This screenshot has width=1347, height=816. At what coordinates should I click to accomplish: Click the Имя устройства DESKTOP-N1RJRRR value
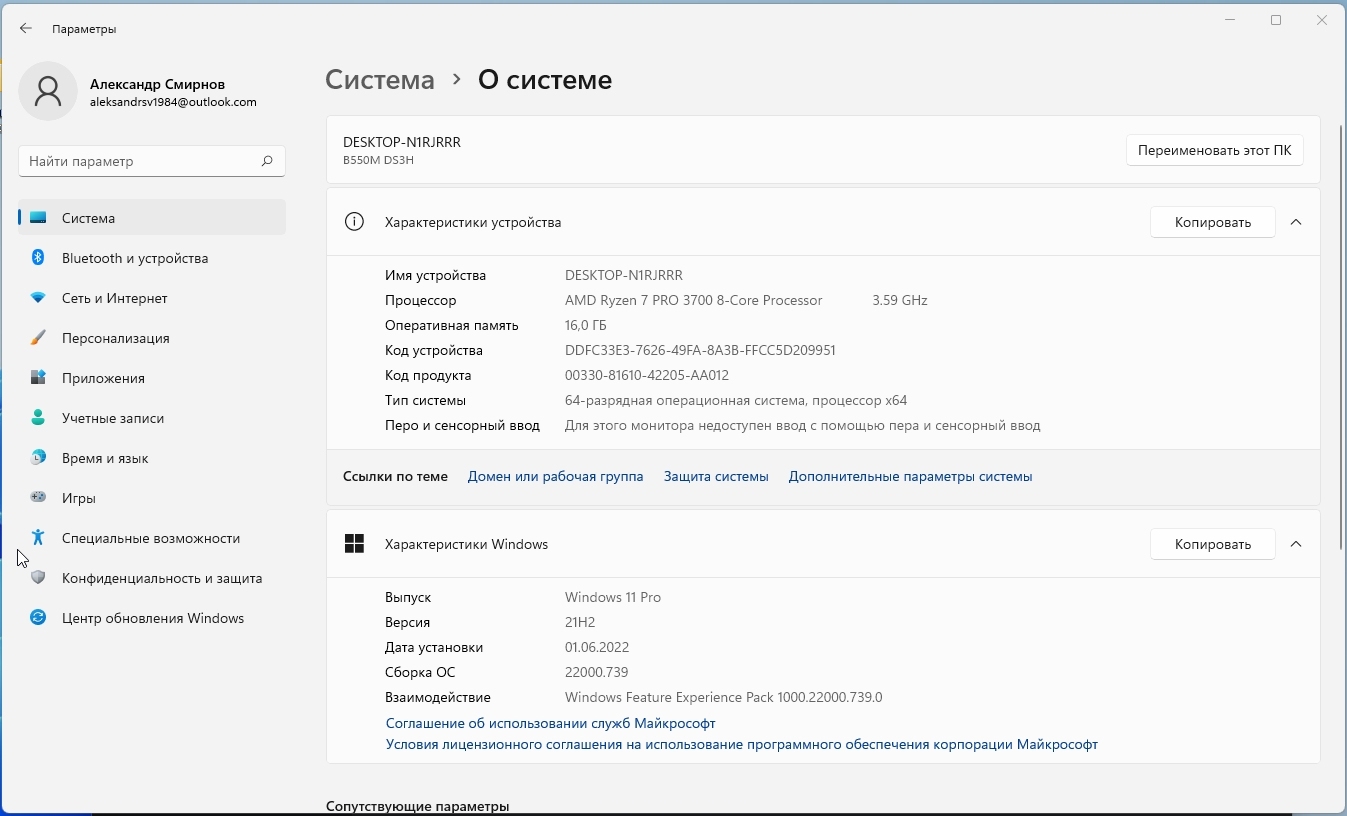(x=624, y=276)
